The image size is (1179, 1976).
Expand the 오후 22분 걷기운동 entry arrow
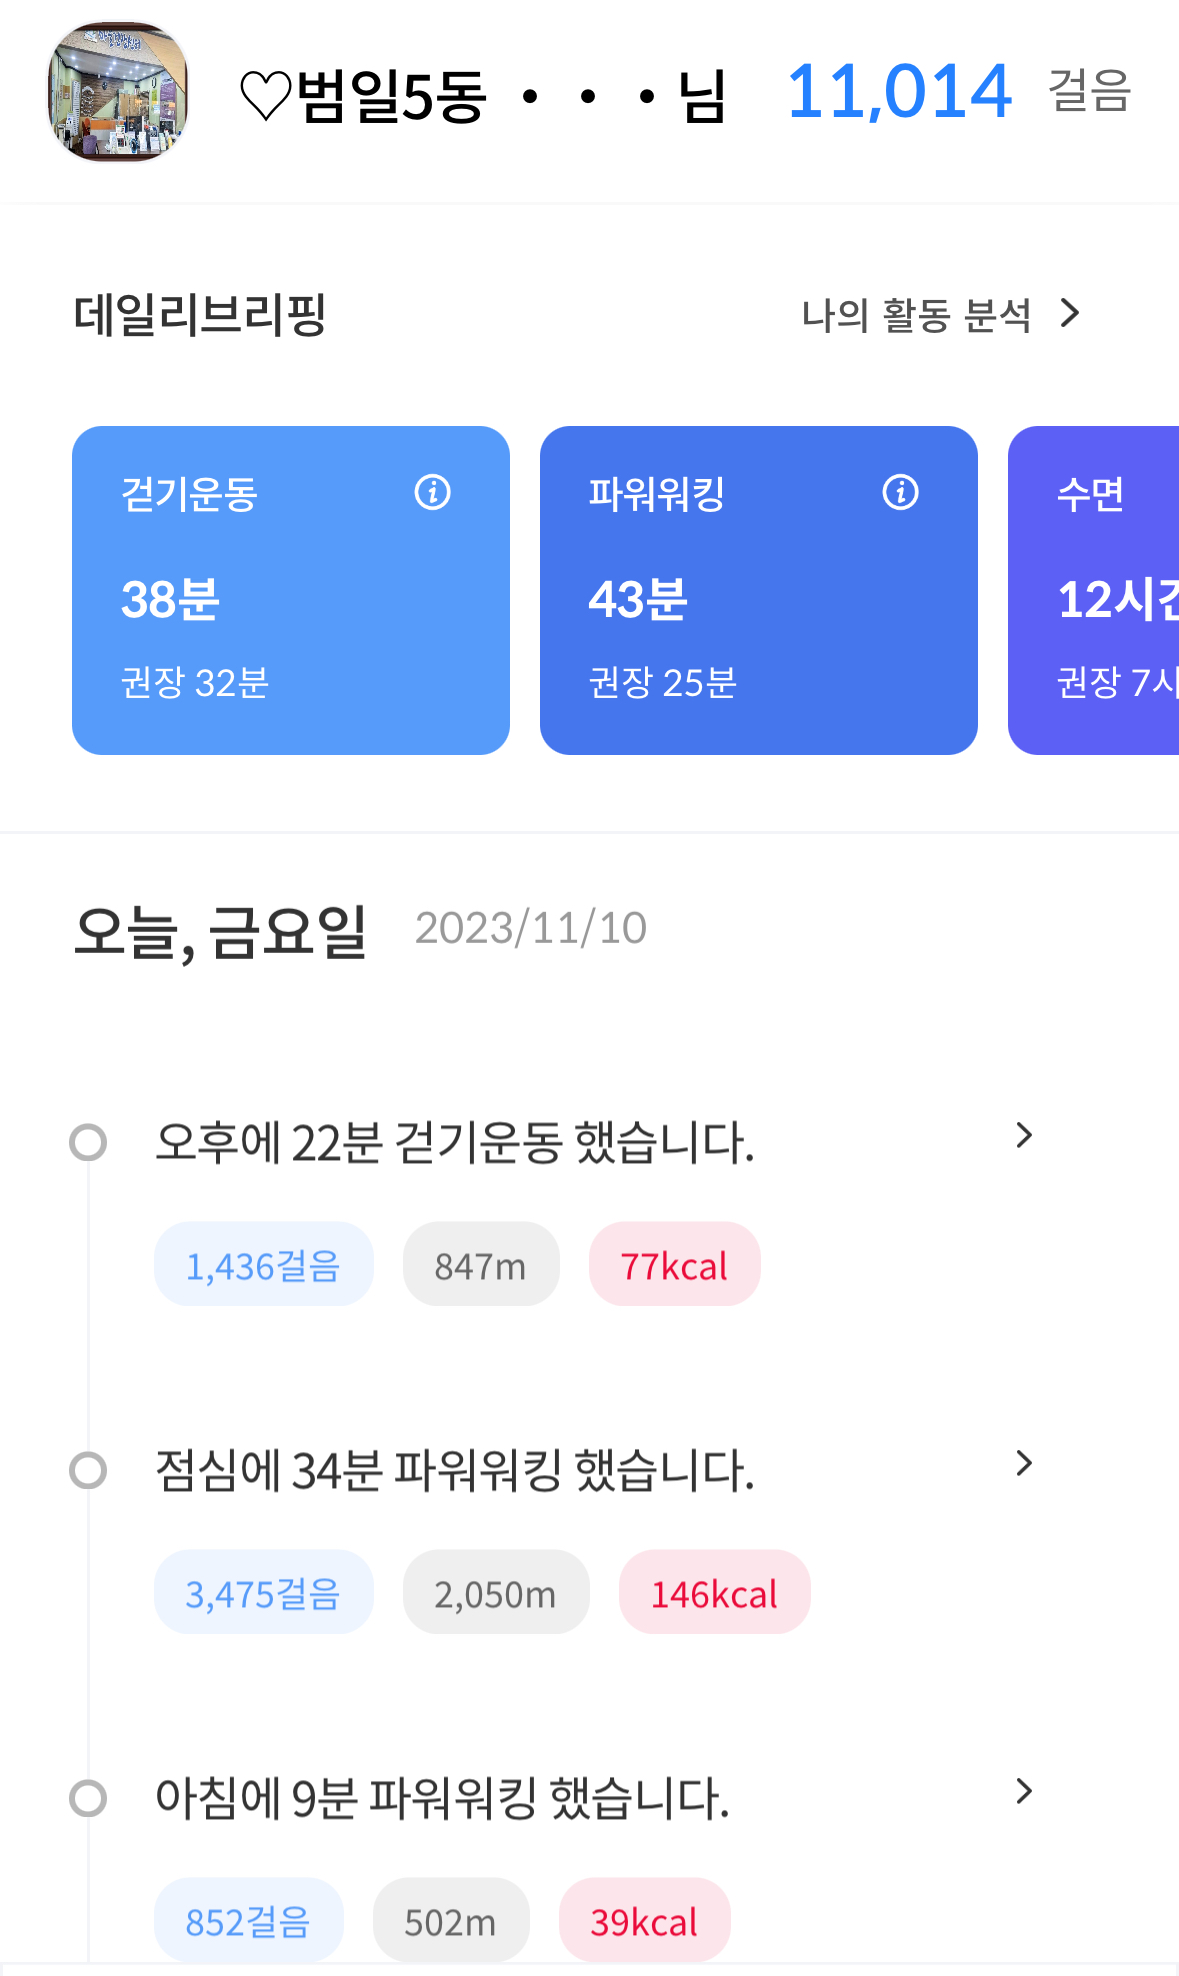pyautogui.click(x=1023, y=1136)
